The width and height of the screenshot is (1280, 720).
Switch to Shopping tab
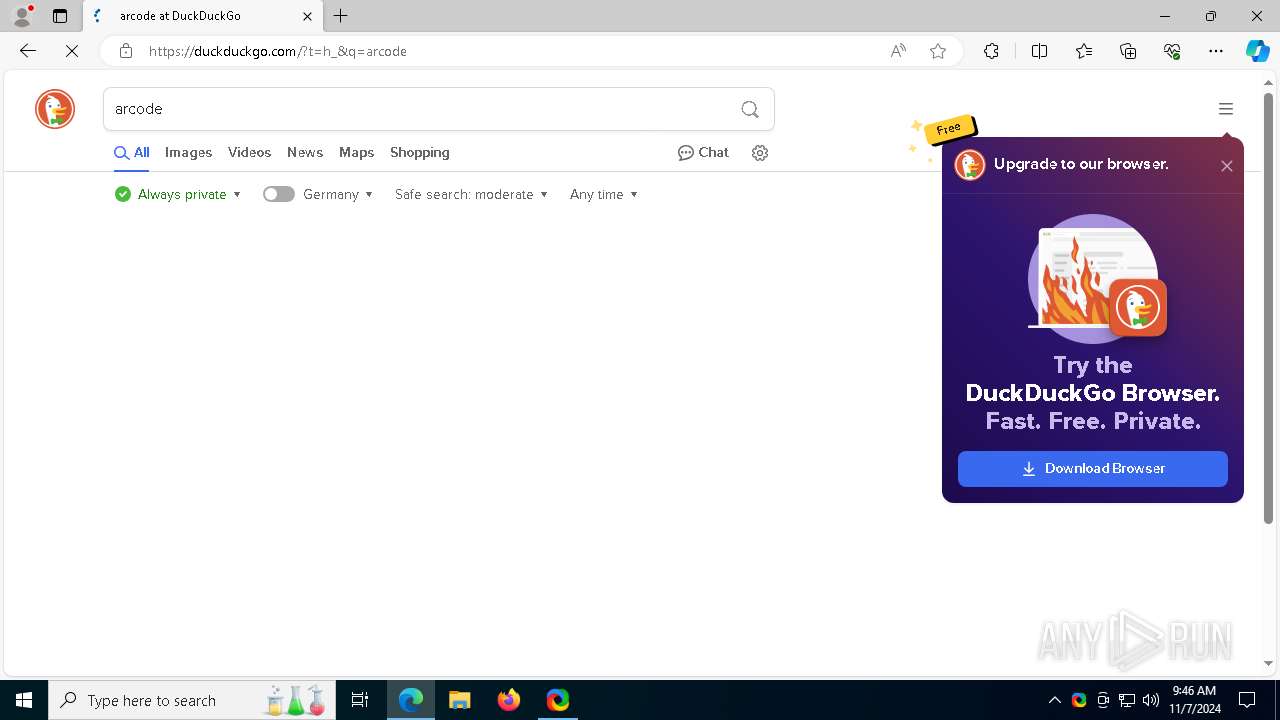coord(420,153)
